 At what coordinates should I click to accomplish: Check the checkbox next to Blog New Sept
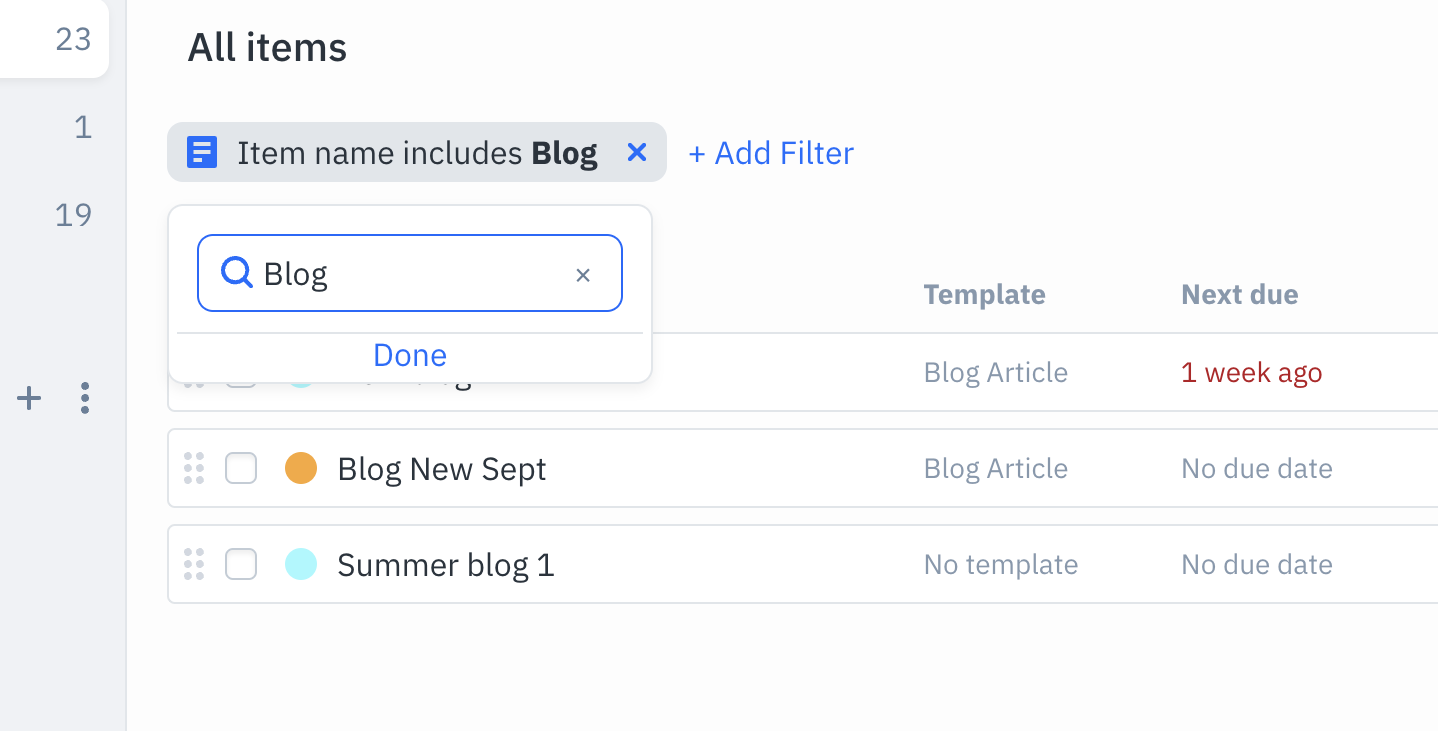240,468
